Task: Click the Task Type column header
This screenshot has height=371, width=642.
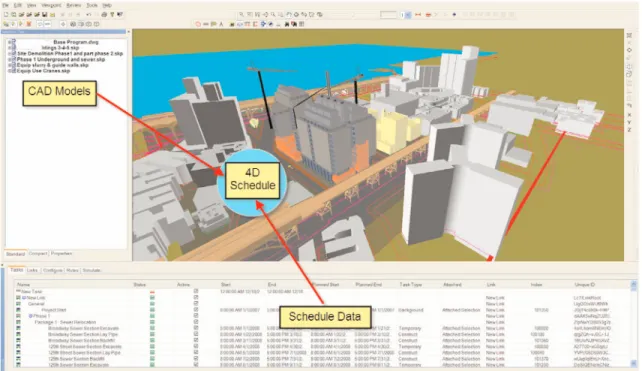Action: (410, 285)
